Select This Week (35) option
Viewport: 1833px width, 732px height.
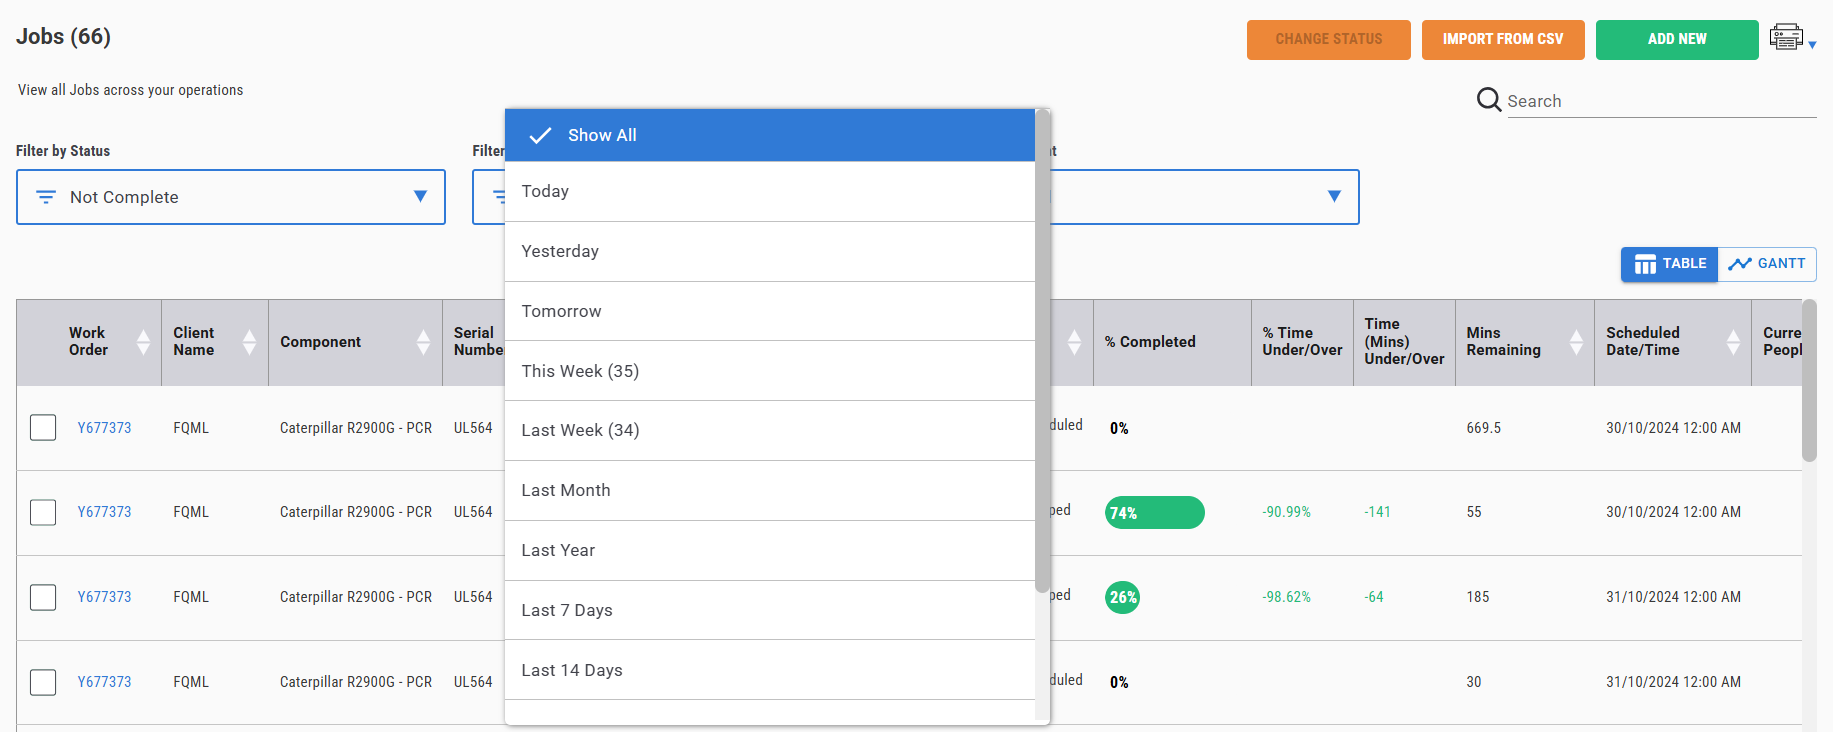point(580,371)
